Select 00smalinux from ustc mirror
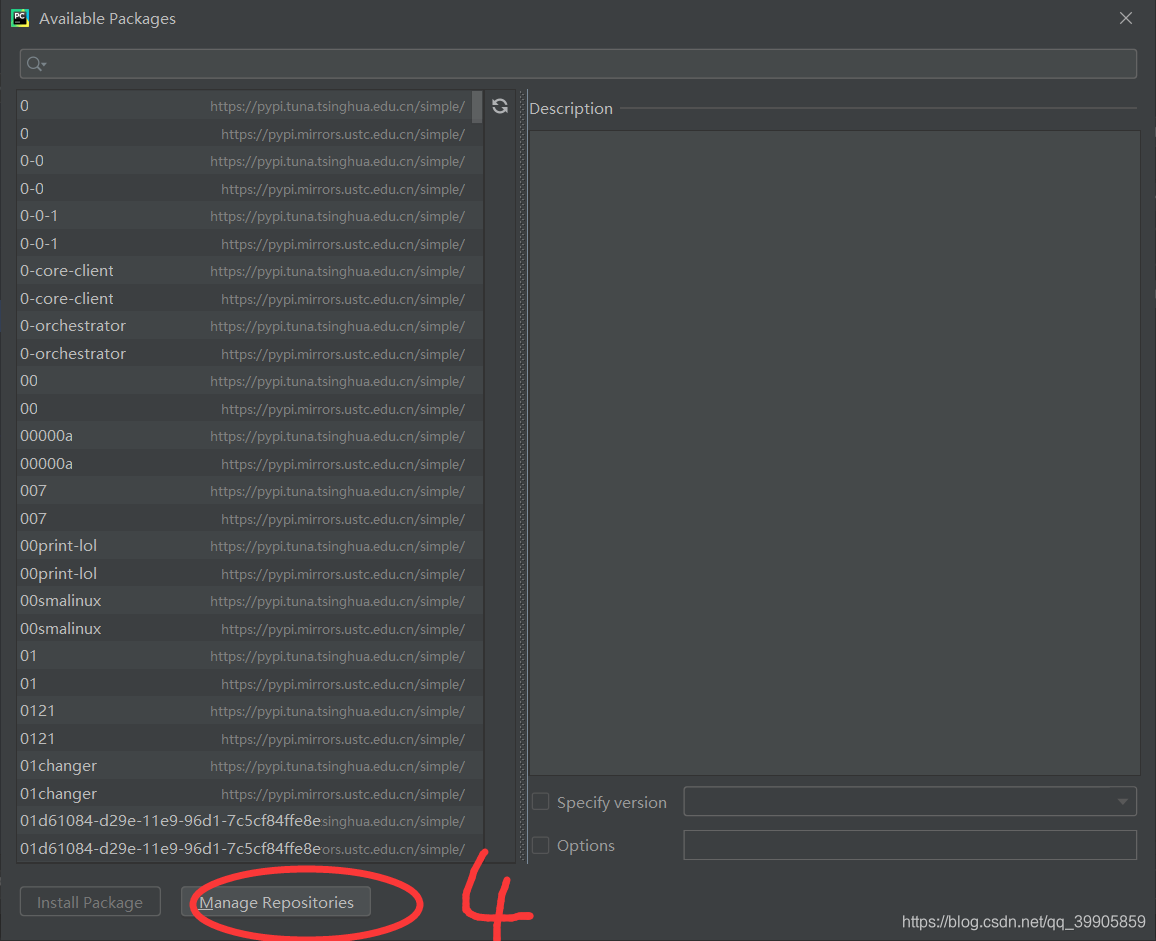Viewport: 1156px width, 941px height. [x=250, y=628]
